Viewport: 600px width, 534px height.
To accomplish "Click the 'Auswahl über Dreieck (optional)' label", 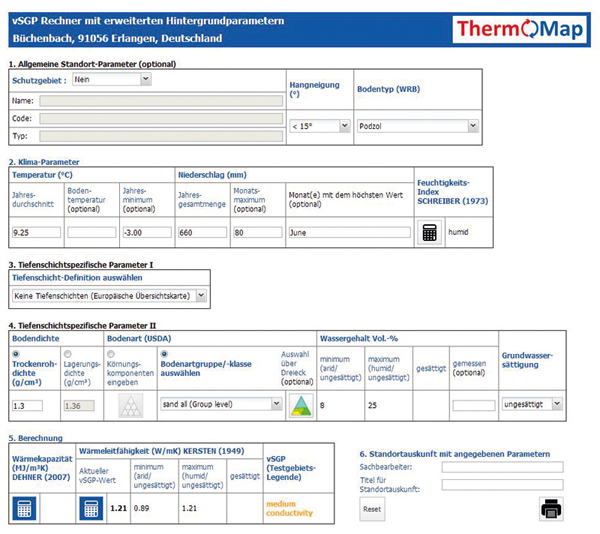I will 297,368.
